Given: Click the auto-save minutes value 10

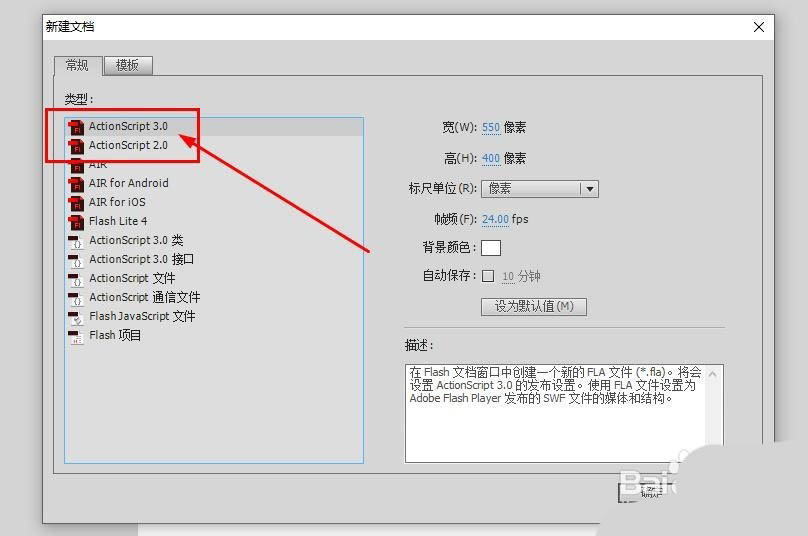Looking at the screenshot, I should [x=508, y=276].
